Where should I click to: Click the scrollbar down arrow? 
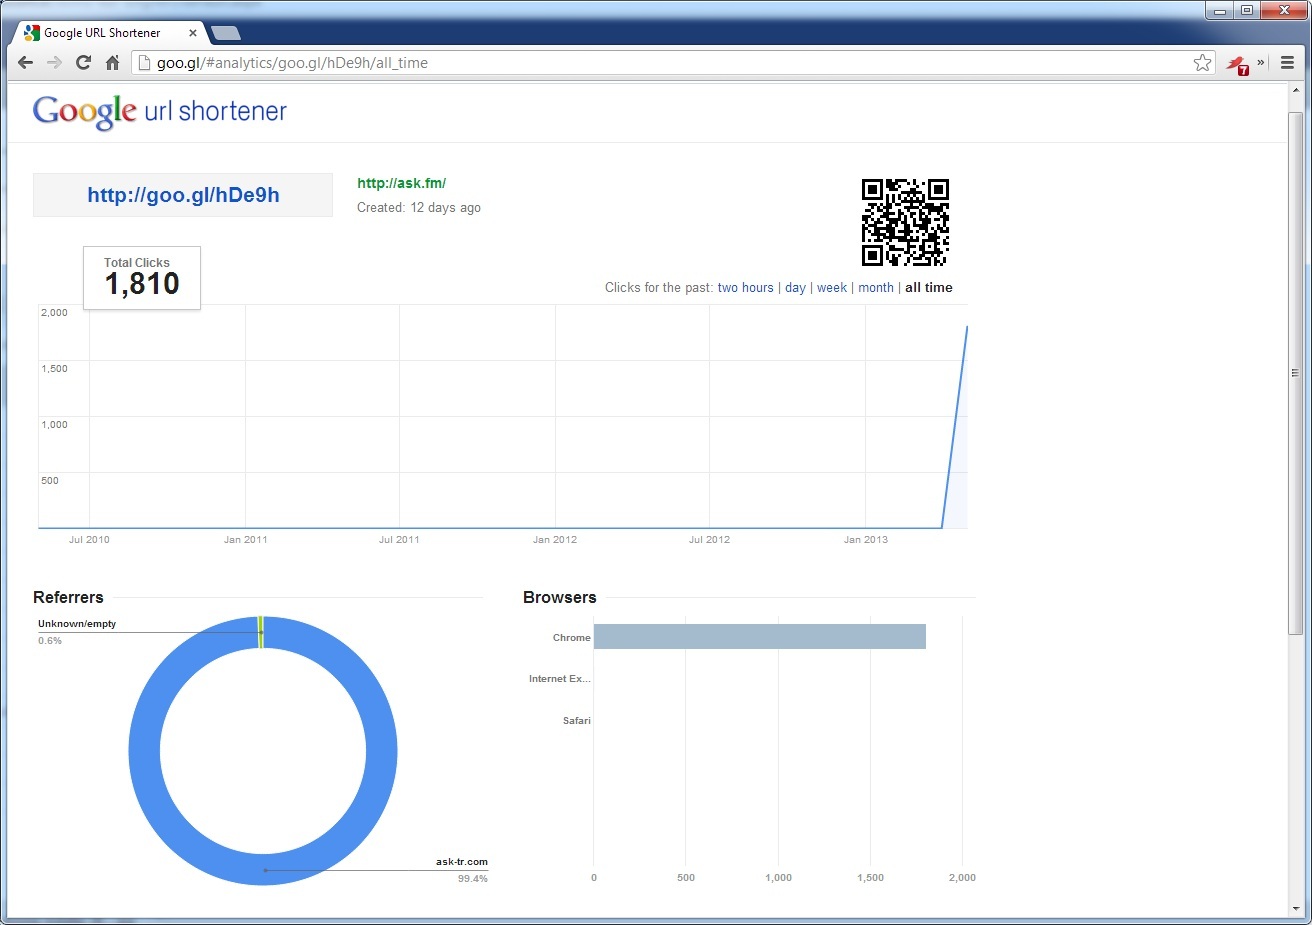[x=1296, y=909]
